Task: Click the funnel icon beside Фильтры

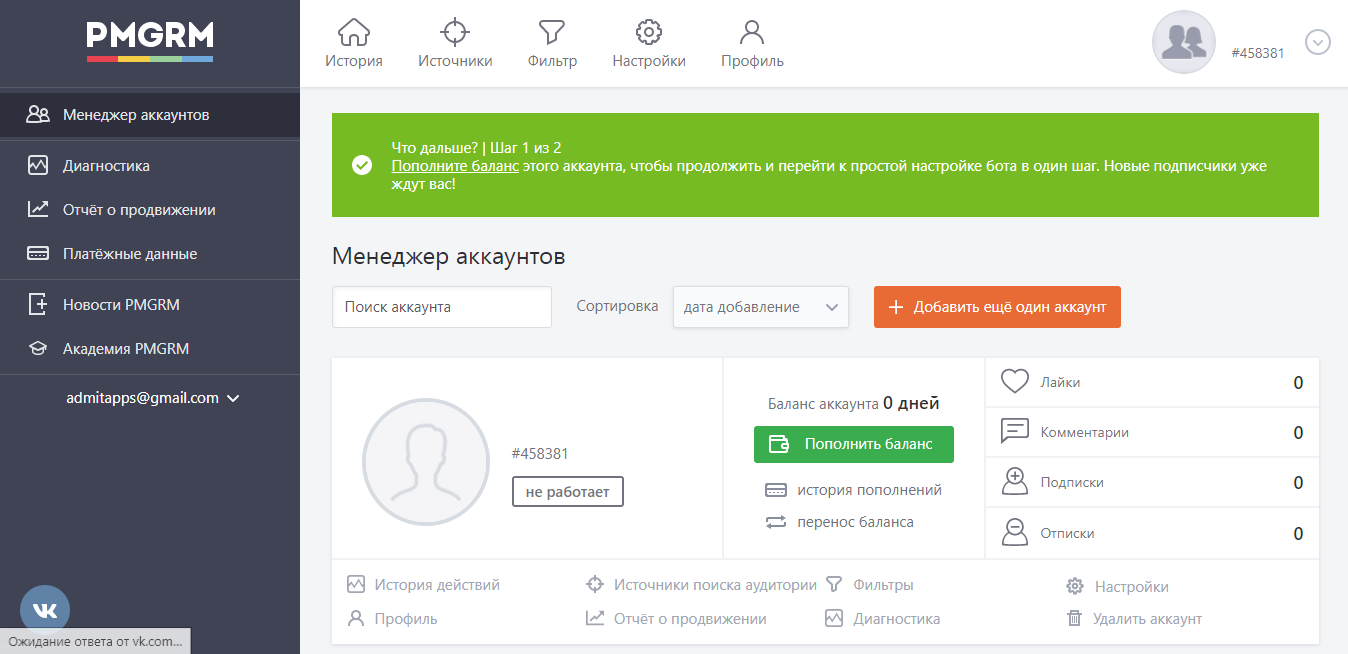Action: click(834, 584)
